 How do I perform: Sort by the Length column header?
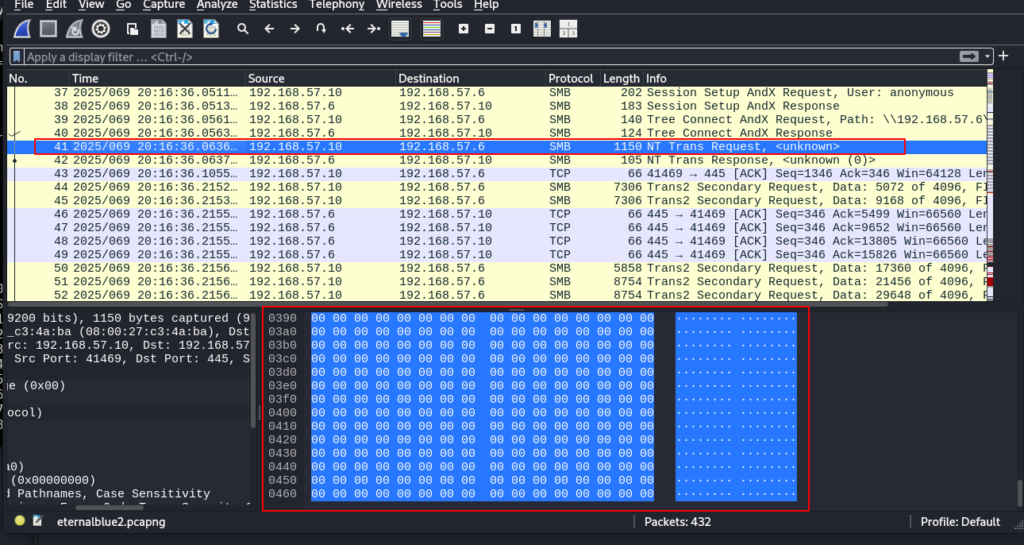pos(622,78)
